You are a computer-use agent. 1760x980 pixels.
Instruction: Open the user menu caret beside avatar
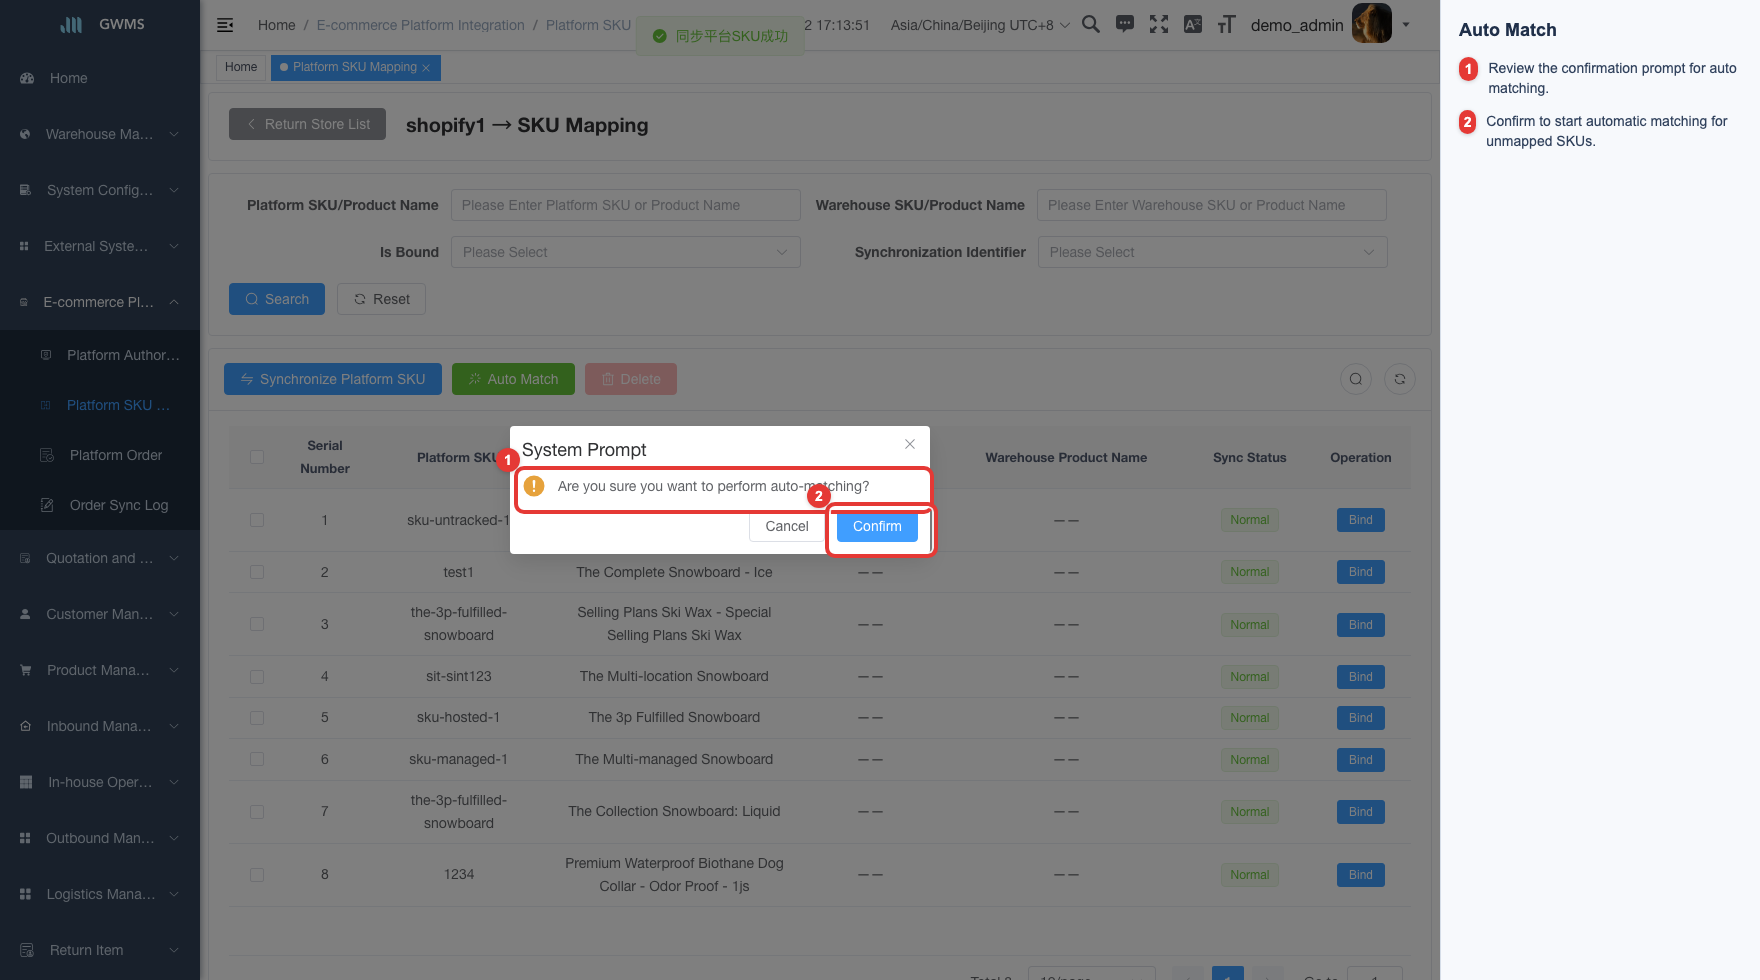coord(1406,24)
